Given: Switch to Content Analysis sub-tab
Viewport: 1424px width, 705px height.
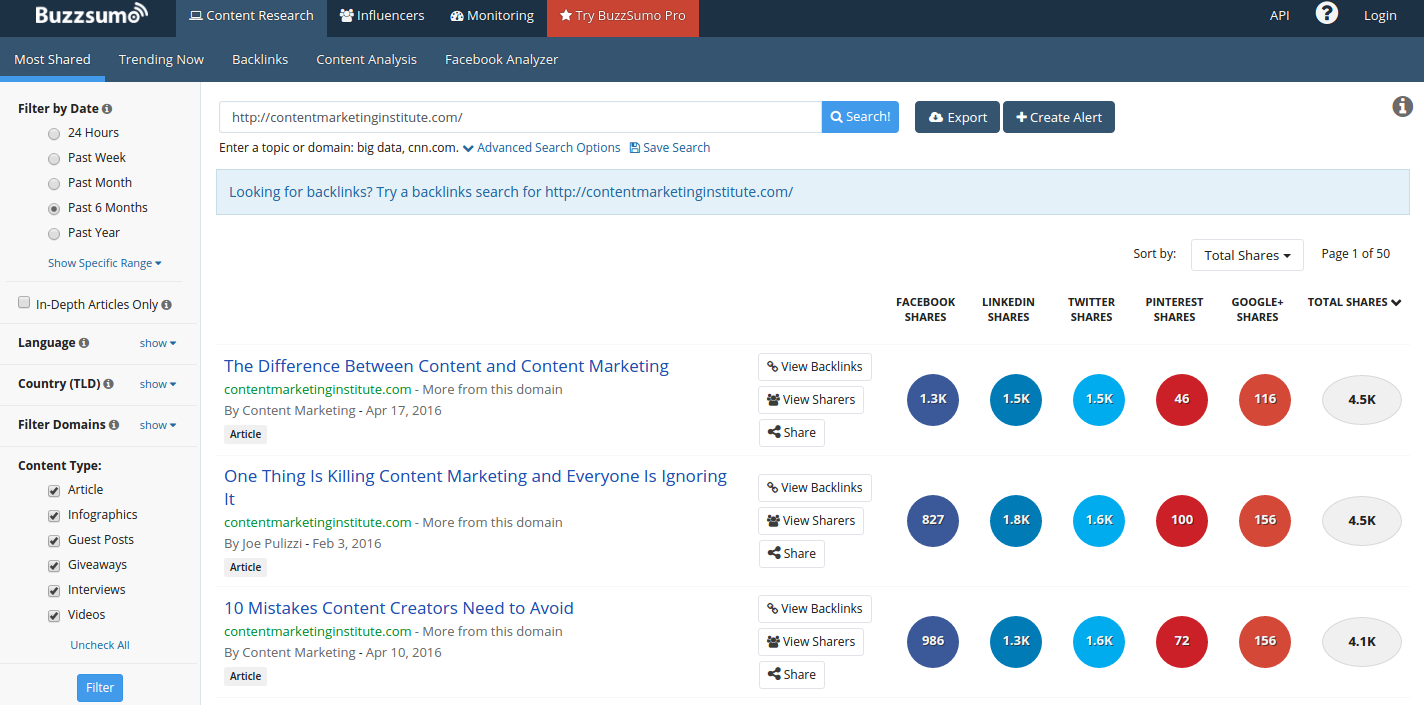Looking at the screenshot, I should click(366, 59).
